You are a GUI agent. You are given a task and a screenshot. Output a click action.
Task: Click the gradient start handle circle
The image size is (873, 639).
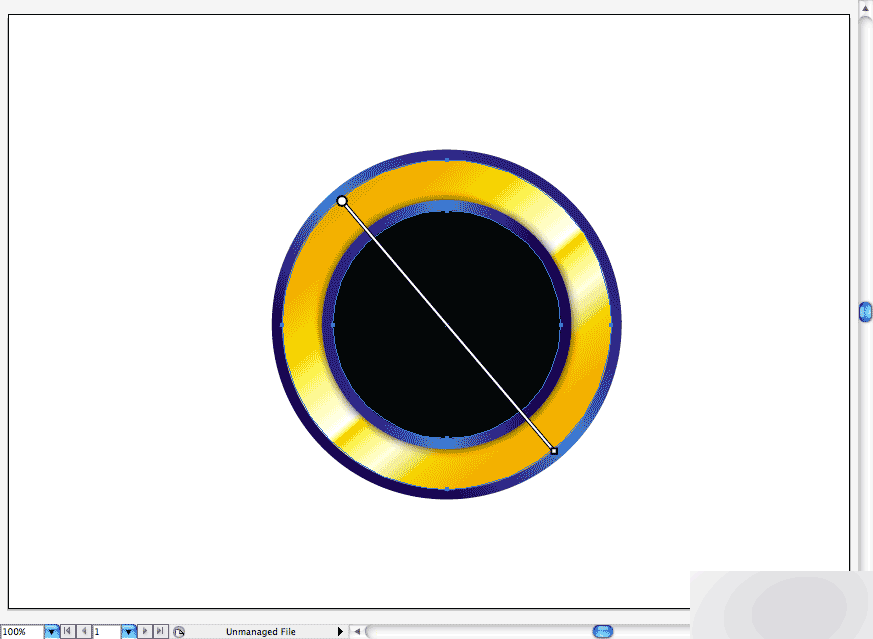click(x=342, y=201)
